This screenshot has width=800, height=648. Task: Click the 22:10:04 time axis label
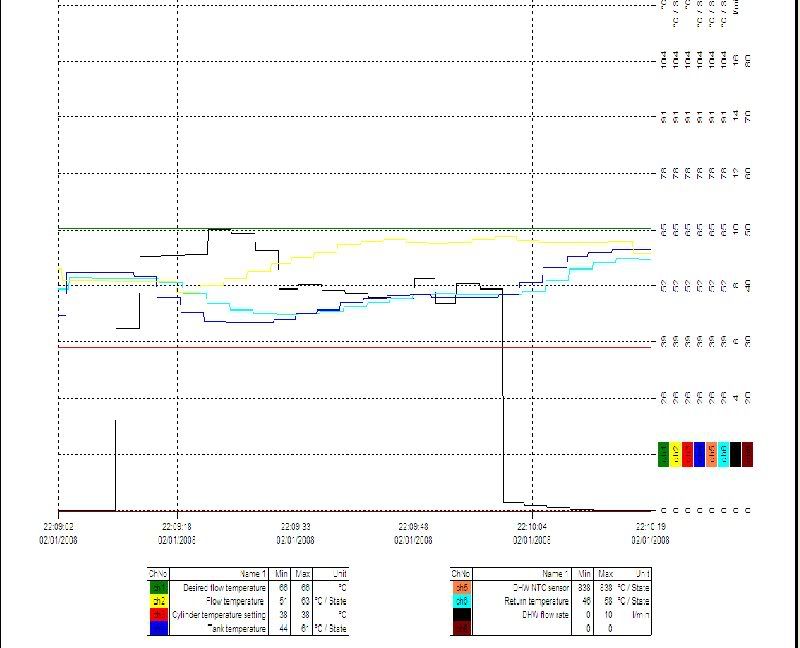pos(532,526)
